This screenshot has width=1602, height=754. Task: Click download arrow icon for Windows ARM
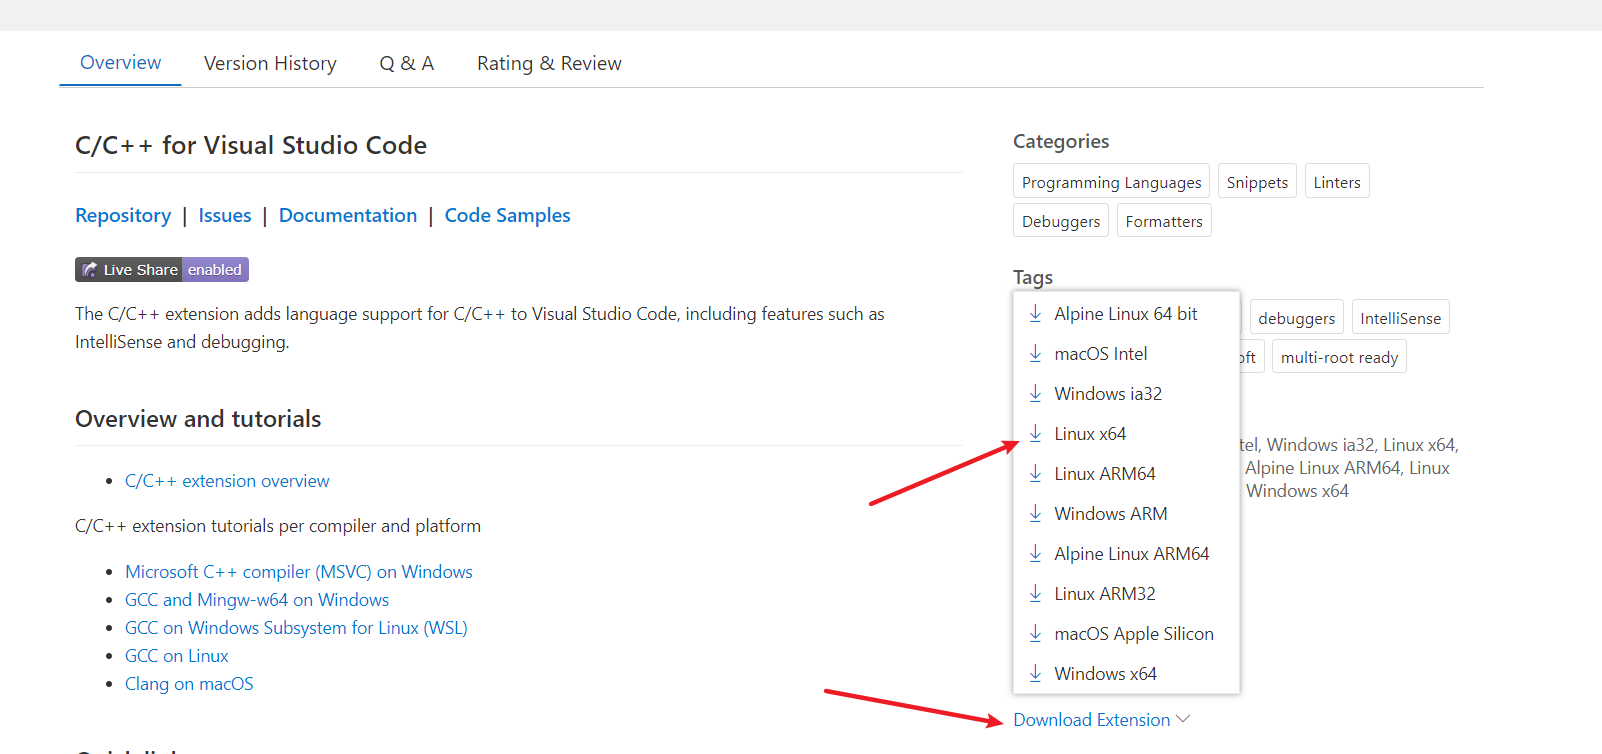(x=1035, y=514)
